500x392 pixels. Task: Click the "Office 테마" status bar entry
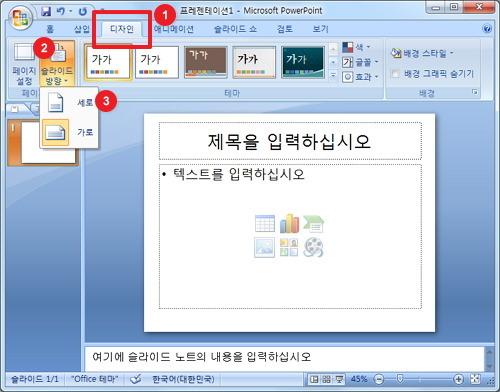tap(95, 379)
